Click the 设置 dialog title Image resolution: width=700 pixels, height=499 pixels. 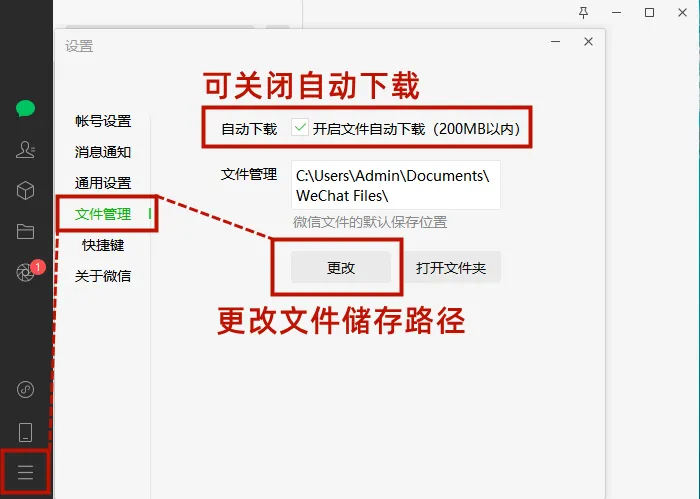[x=79, y=46]
